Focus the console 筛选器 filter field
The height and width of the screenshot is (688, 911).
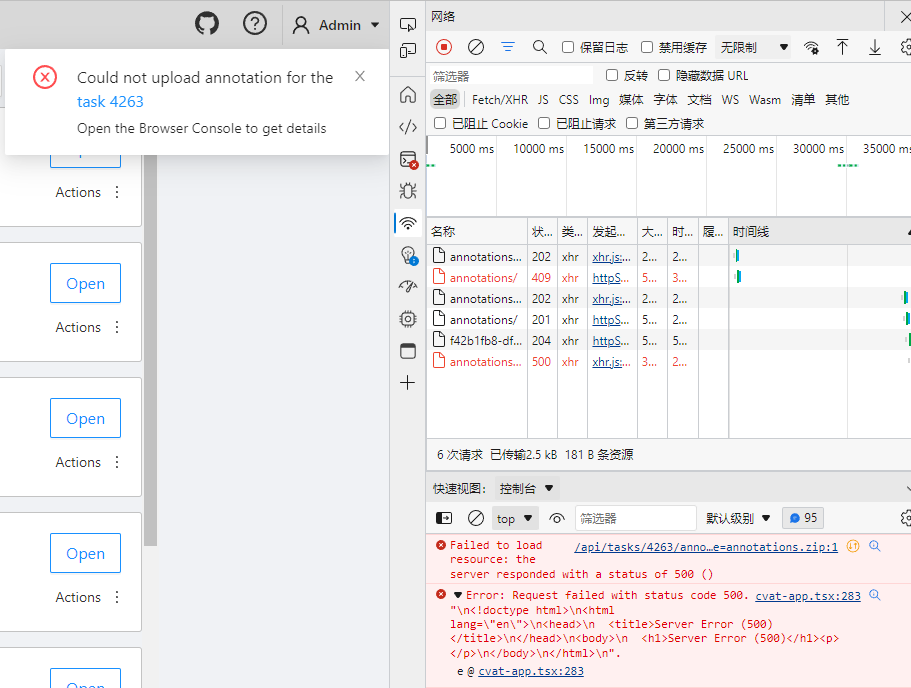tap(636, 518)
